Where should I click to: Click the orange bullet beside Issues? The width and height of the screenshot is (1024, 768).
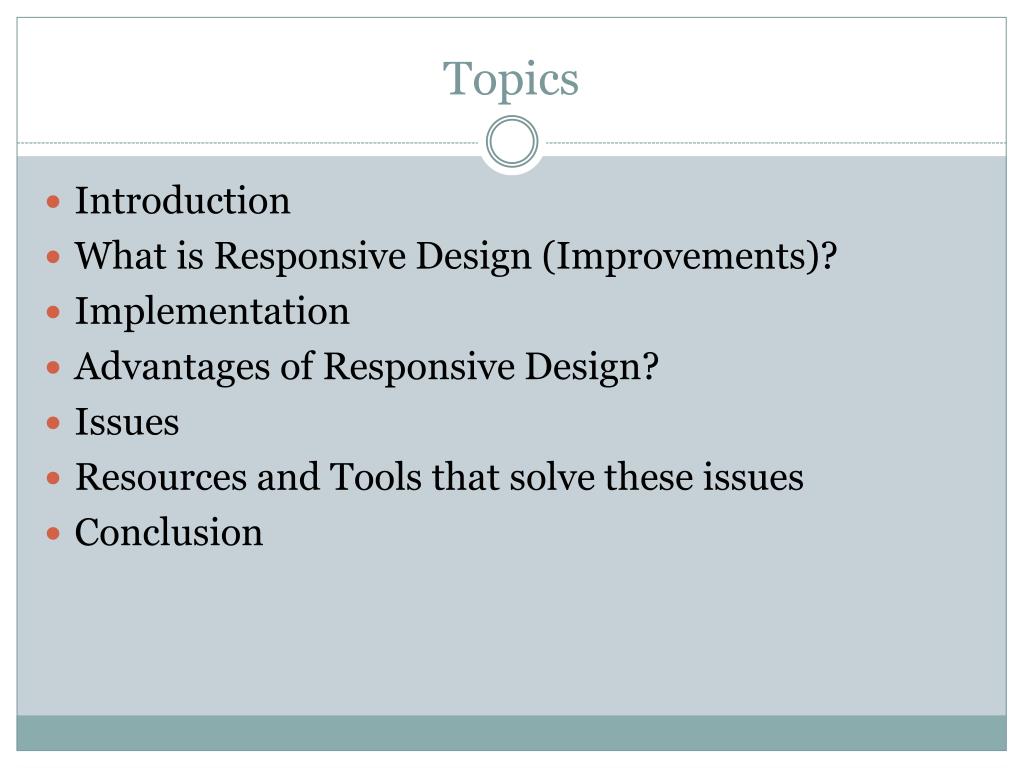point(54,423)
